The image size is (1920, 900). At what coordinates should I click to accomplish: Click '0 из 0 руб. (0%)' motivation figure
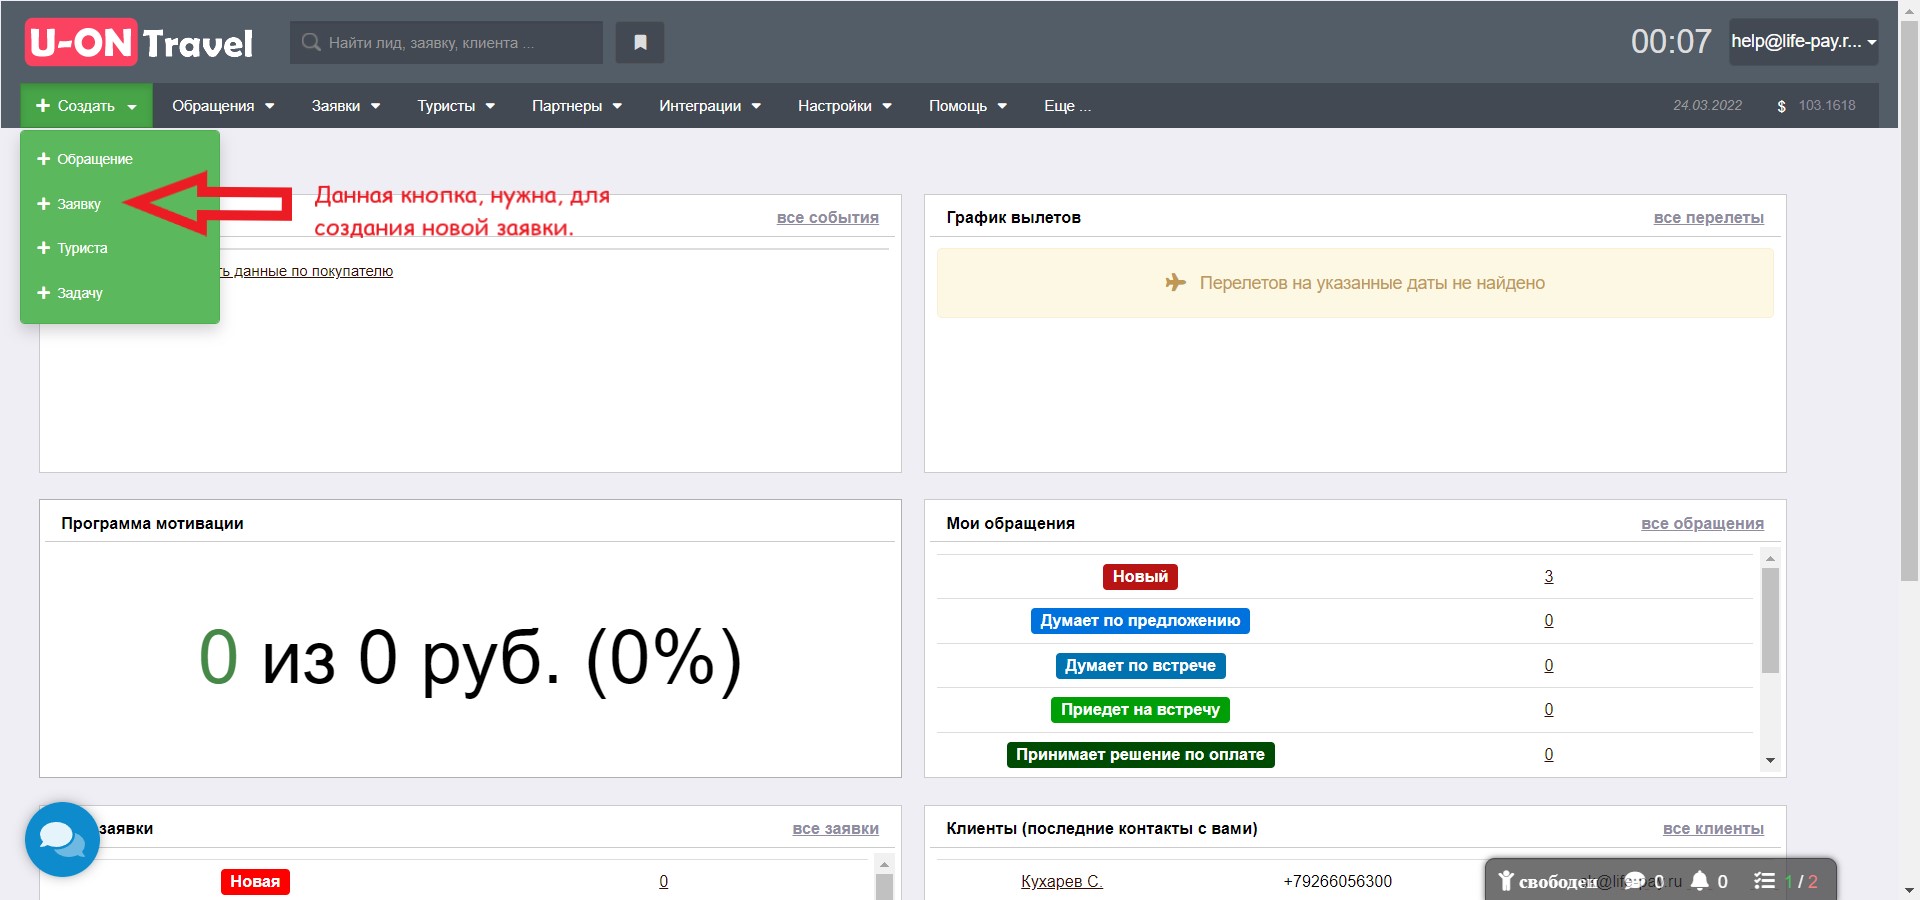coord(470,658)
